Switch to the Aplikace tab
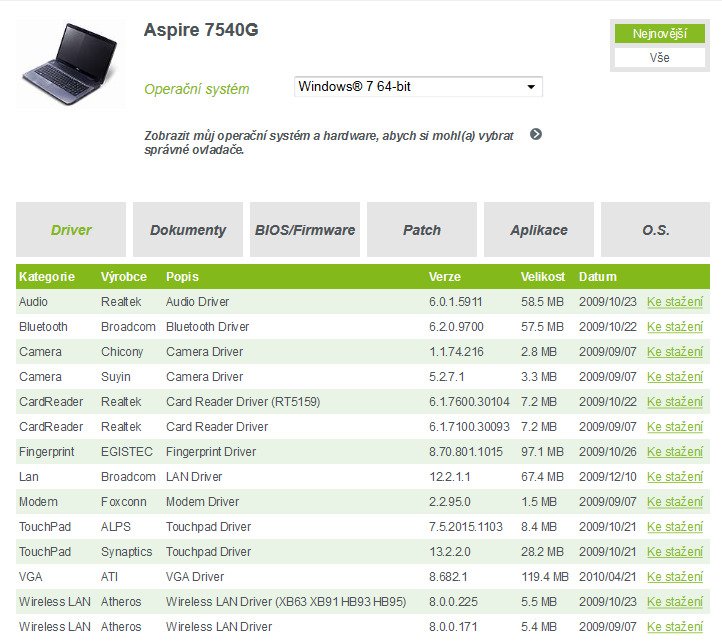 (539, 229)
